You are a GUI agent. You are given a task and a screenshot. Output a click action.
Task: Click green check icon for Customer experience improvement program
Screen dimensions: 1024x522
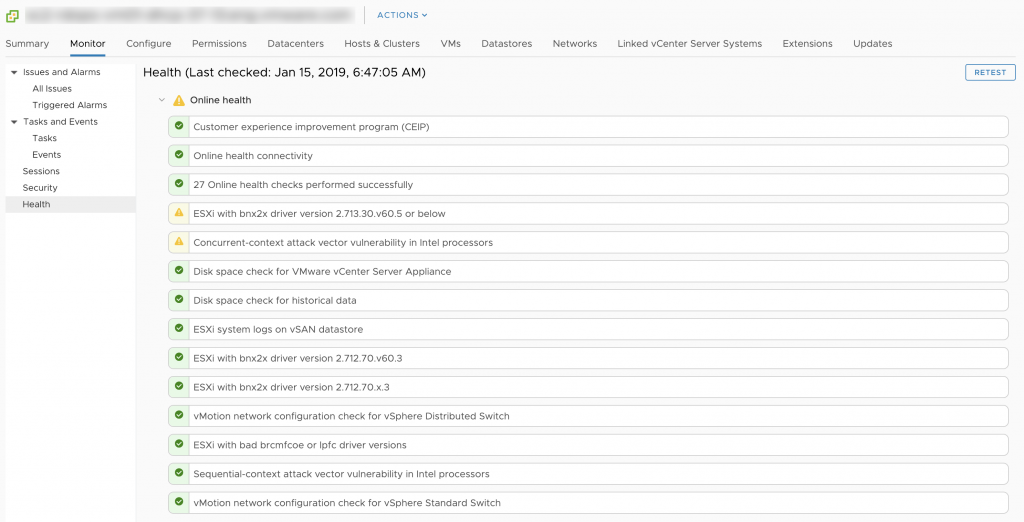pos(179,126)
